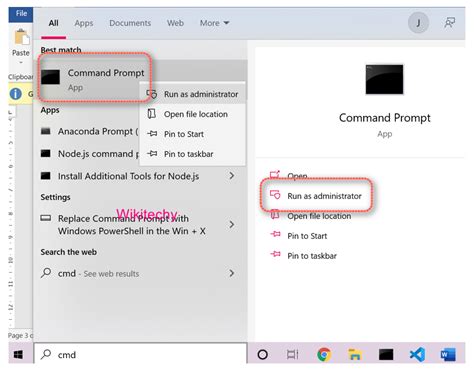Viewport: 474px width, 372px height.
Task: Click the search magnifier icon beside cmd web result
Action: coord(46,273)
